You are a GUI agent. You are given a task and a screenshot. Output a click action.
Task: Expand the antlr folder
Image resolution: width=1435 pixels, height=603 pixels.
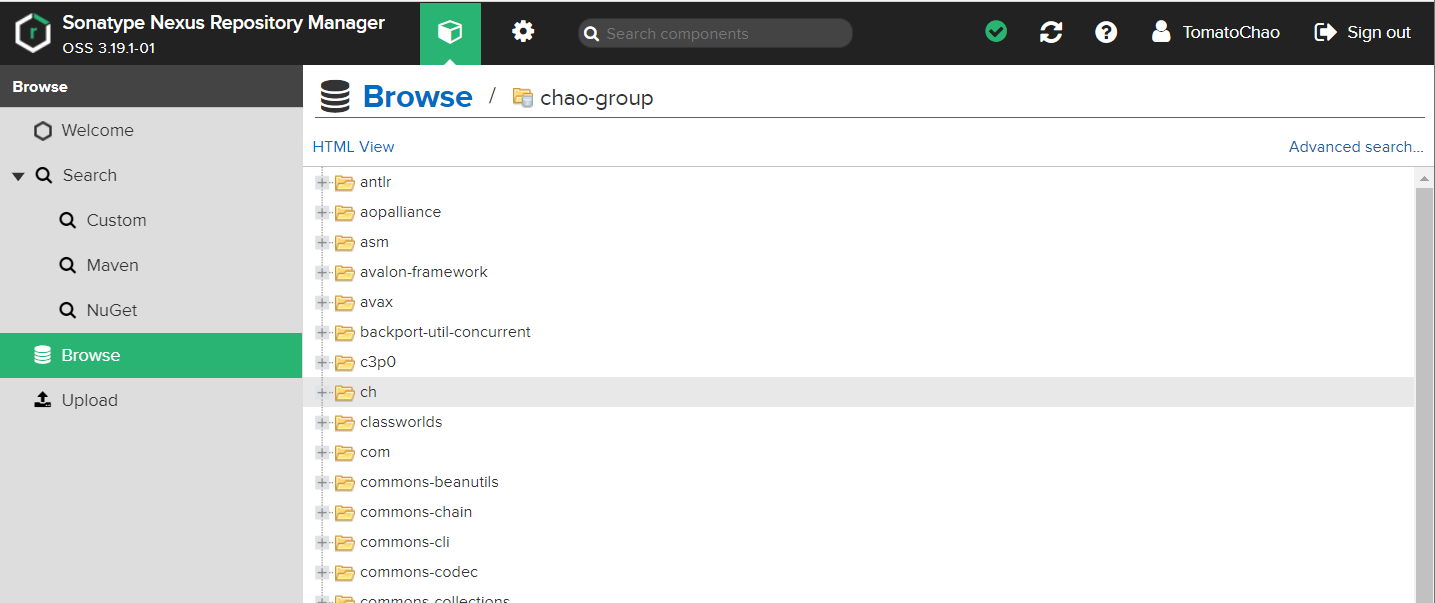322,181
